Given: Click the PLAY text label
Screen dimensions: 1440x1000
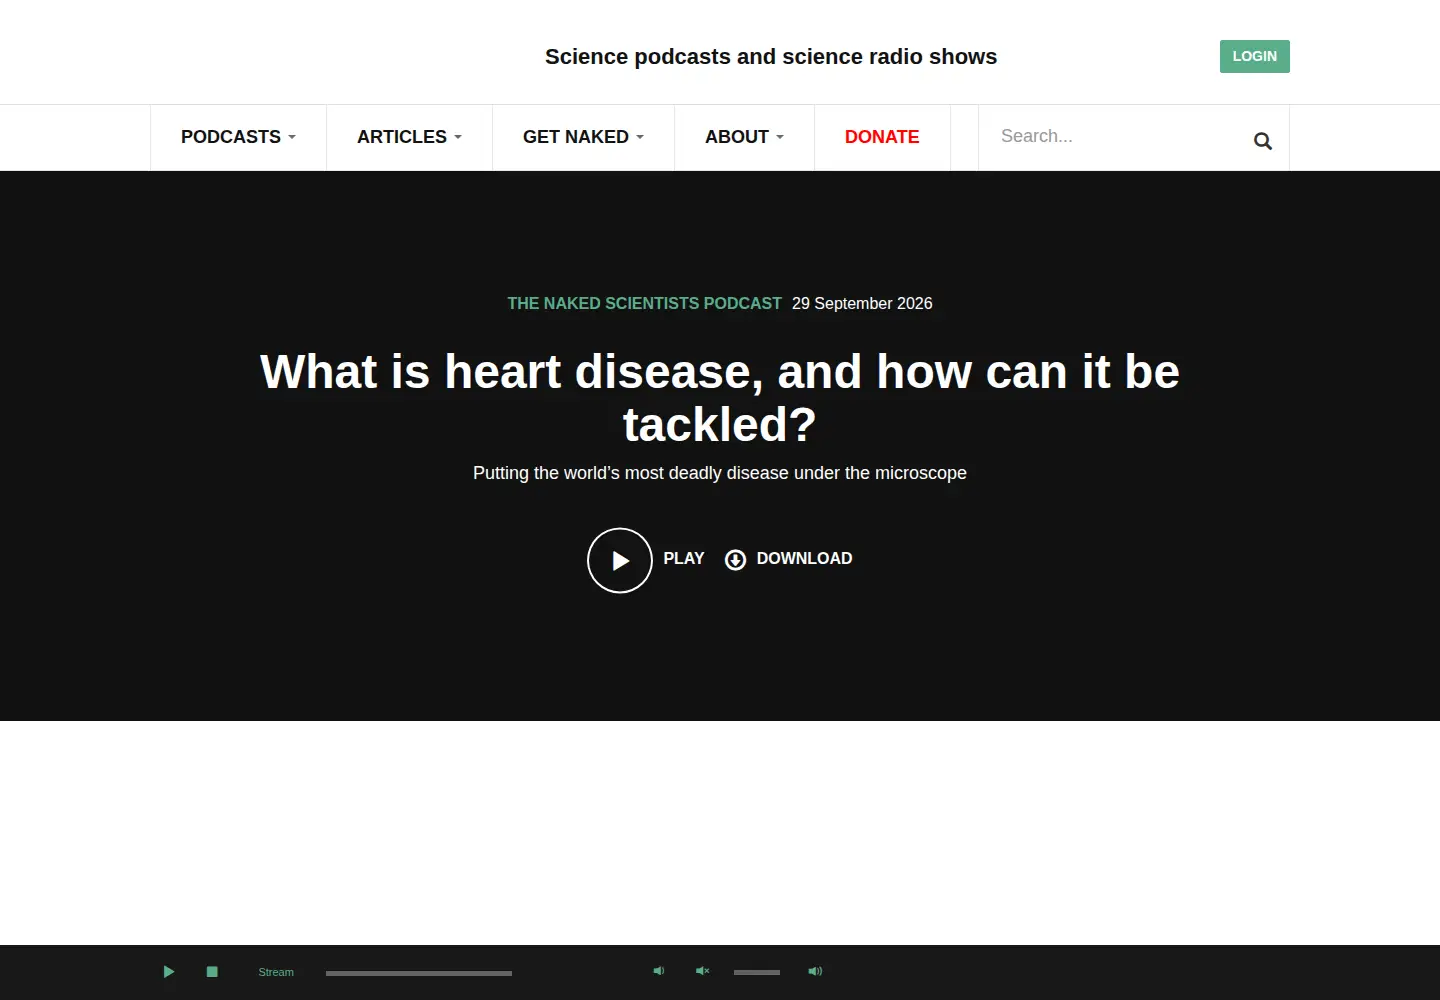Looking at the screenshot, I should click(684, 559).
